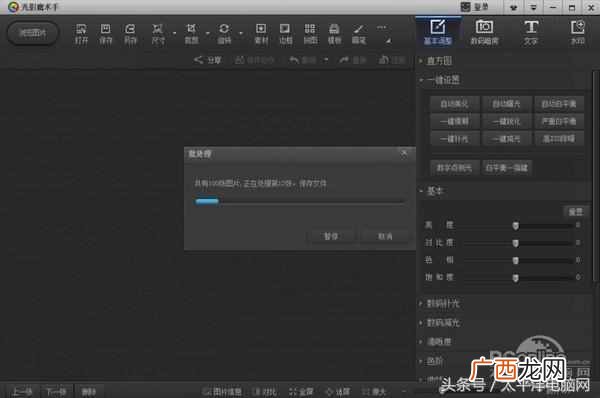Viewport: 600px width, 398px height.
Task: Click the Save (保存) toolbar icon
Action: 105,29
